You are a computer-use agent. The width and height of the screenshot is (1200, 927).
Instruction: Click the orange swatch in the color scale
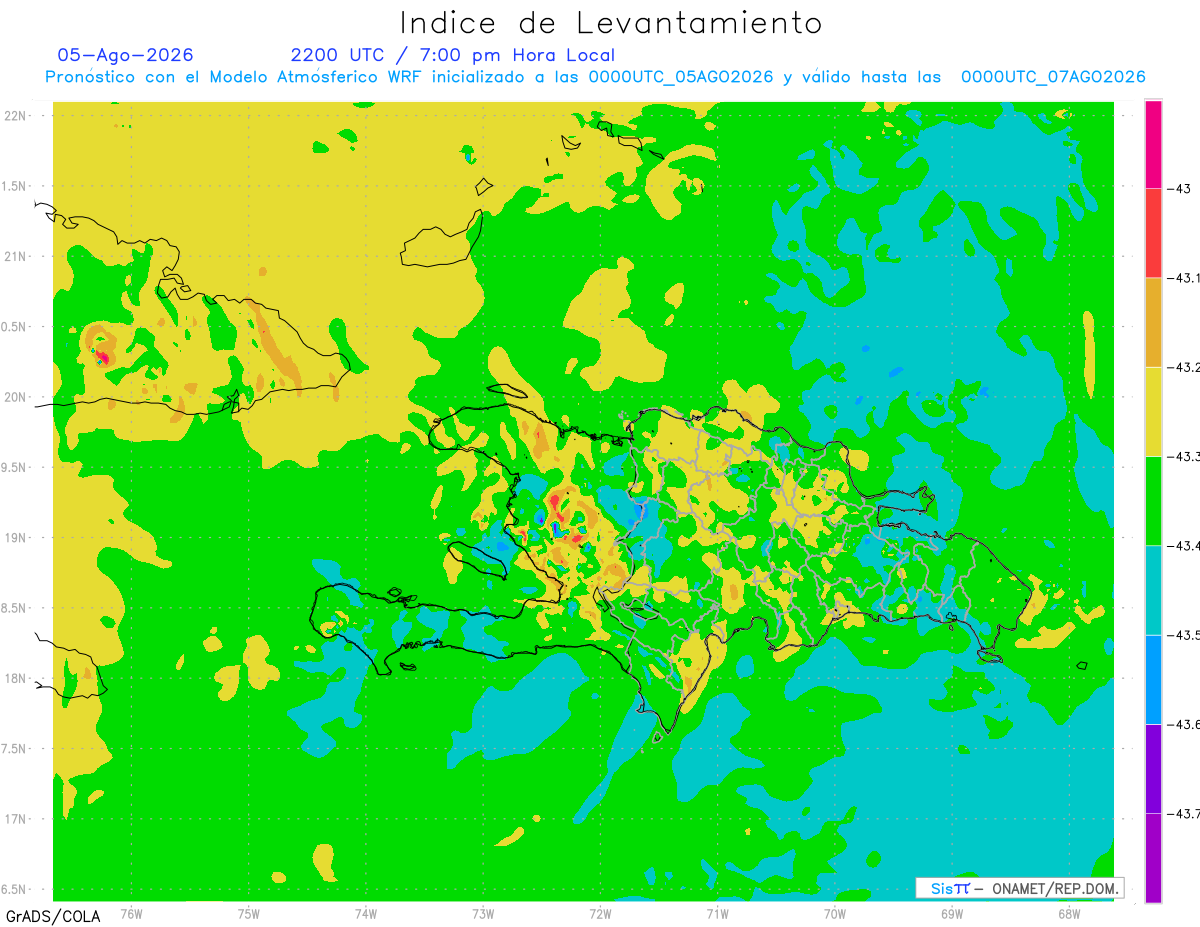[1153, 322]
